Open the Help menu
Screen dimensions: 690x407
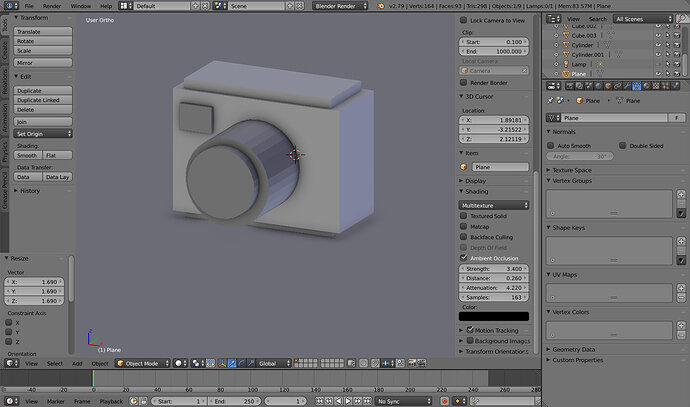click(106, 6)
